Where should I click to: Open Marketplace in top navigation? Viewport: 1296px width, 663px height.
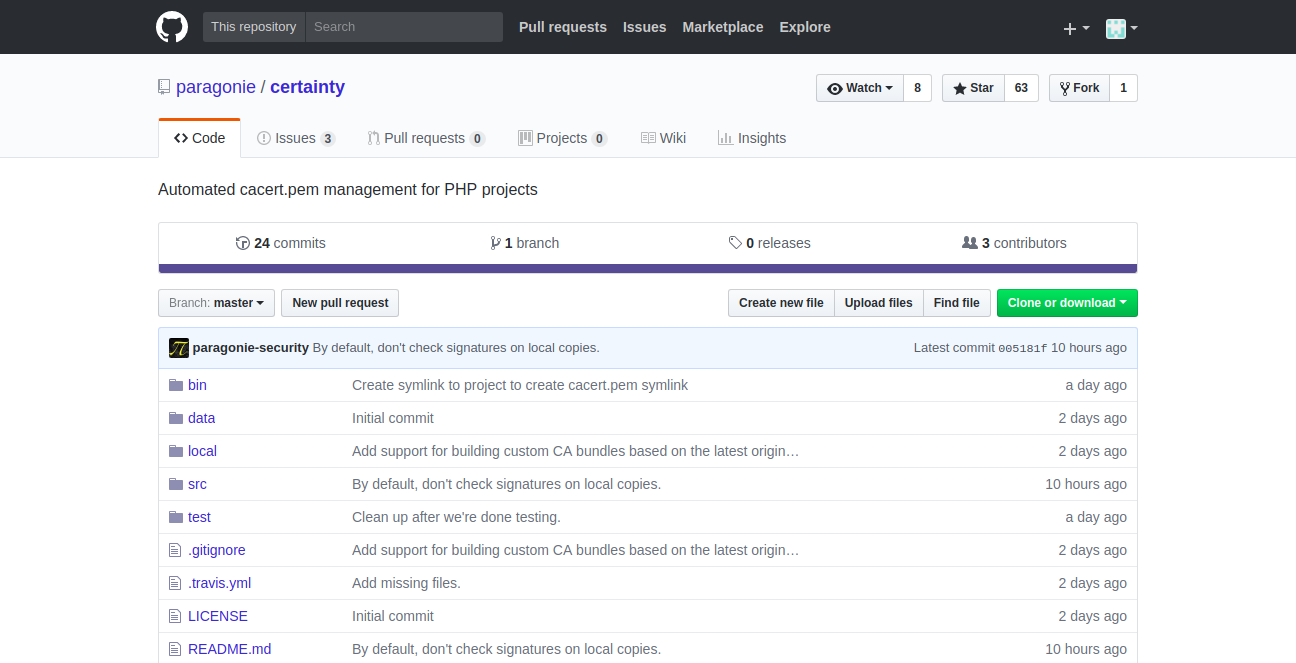tap(723, 27)
